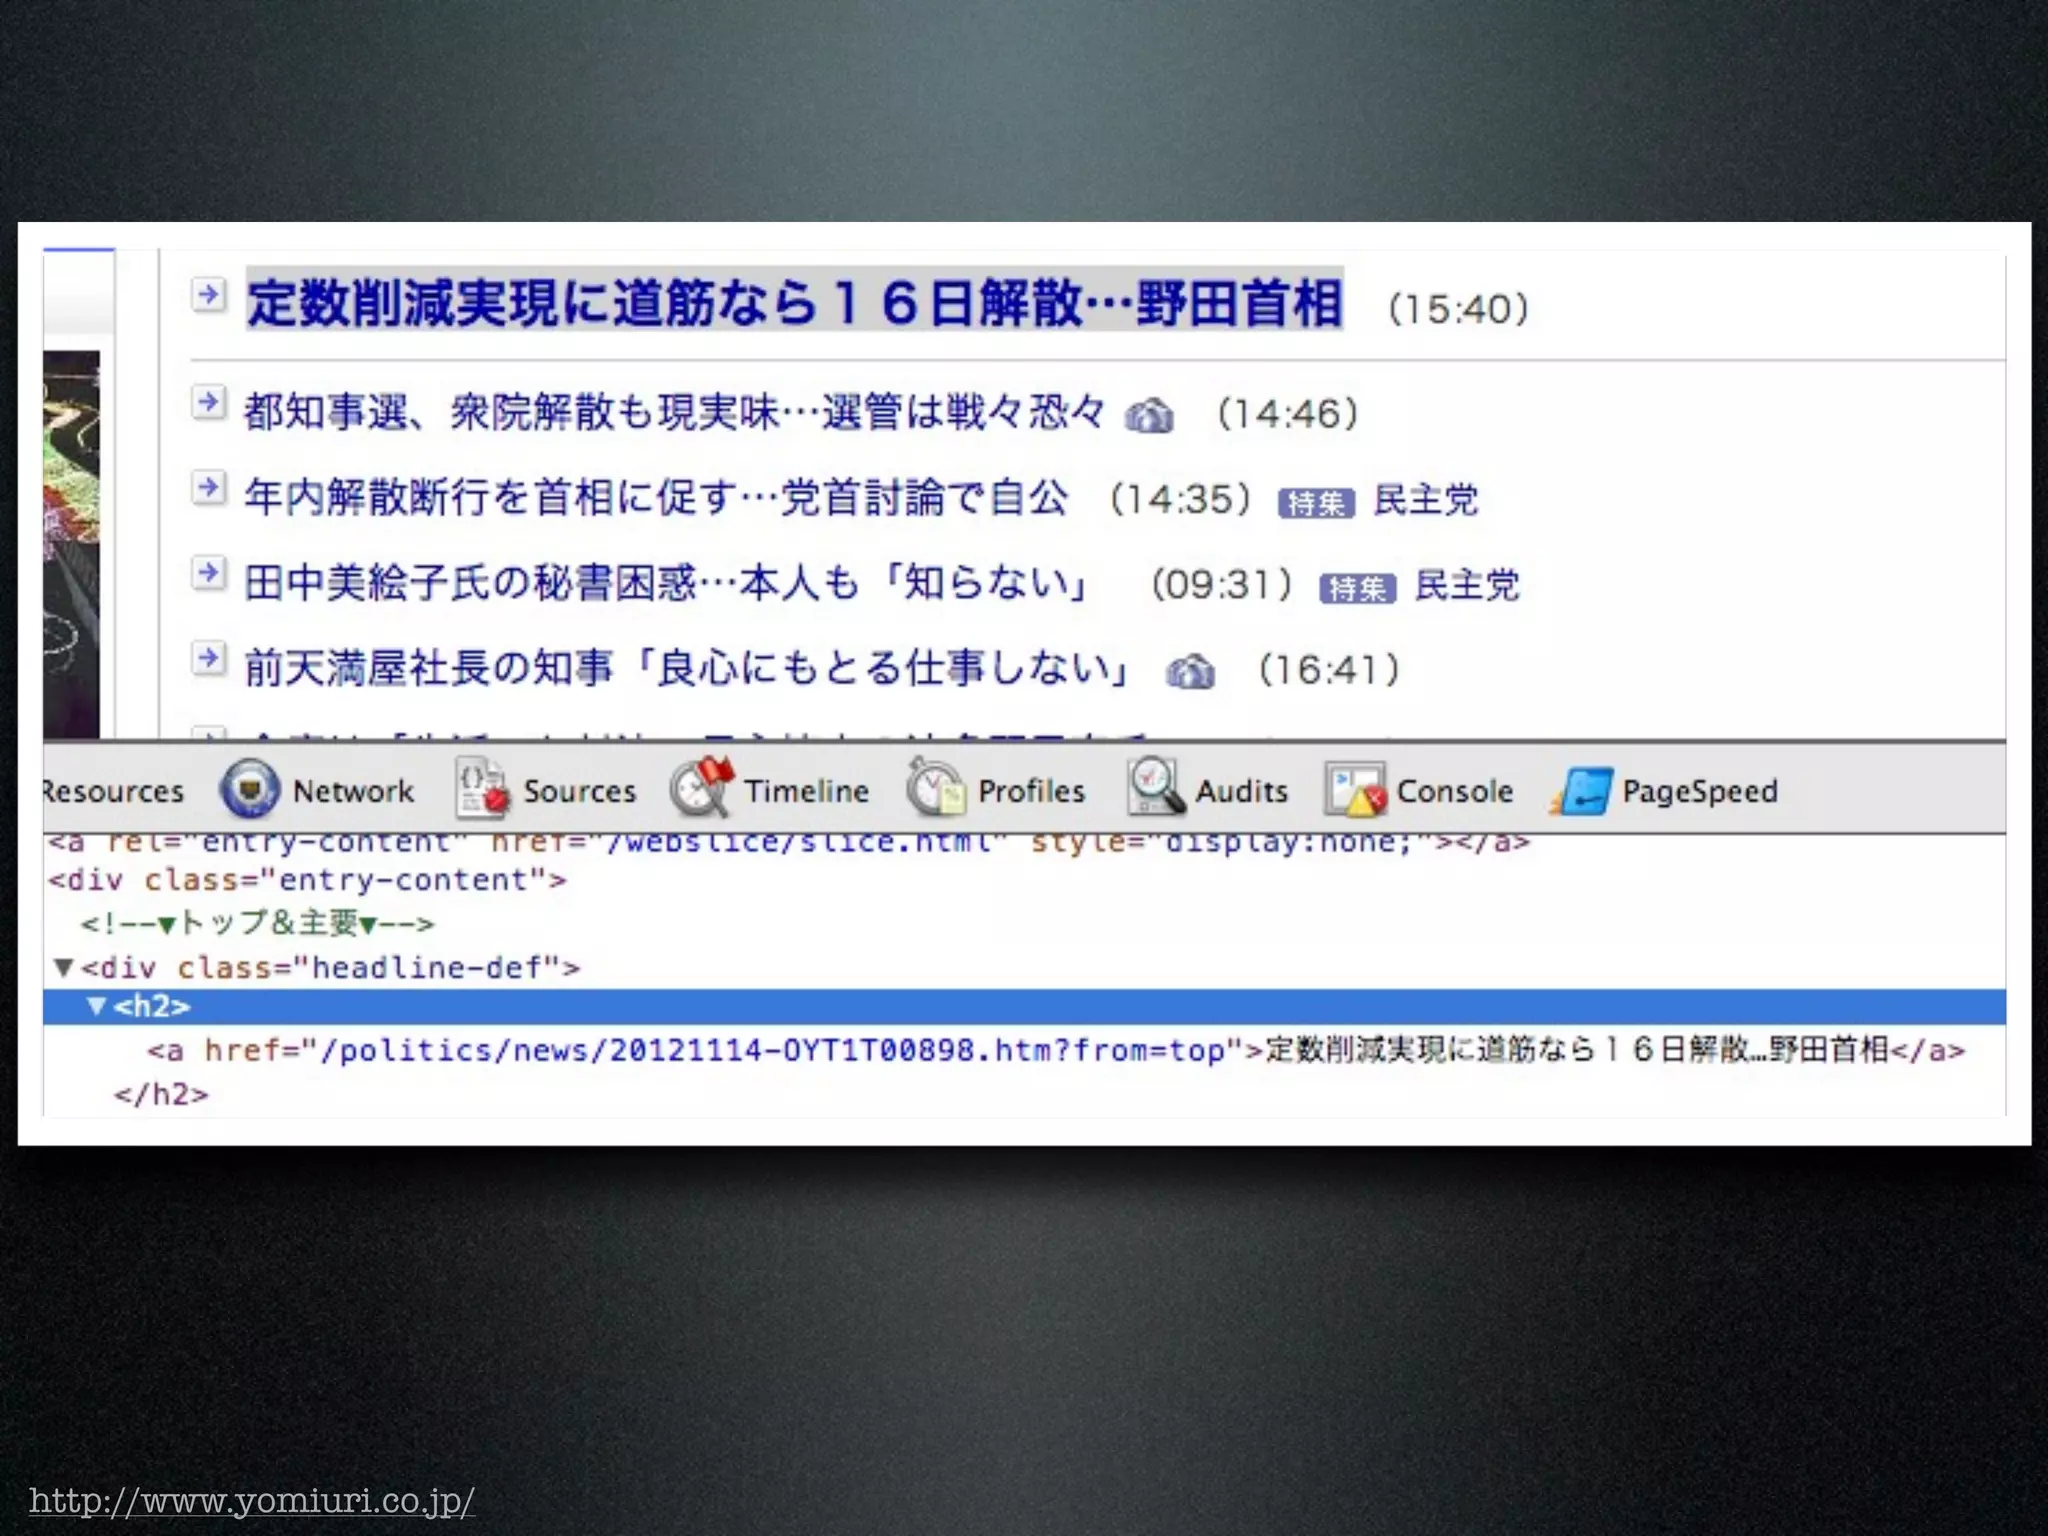Click 特集 badge on 年内解散断行 row
The height and width of the screenshot is (1536, 2048).
point(1316,503)
